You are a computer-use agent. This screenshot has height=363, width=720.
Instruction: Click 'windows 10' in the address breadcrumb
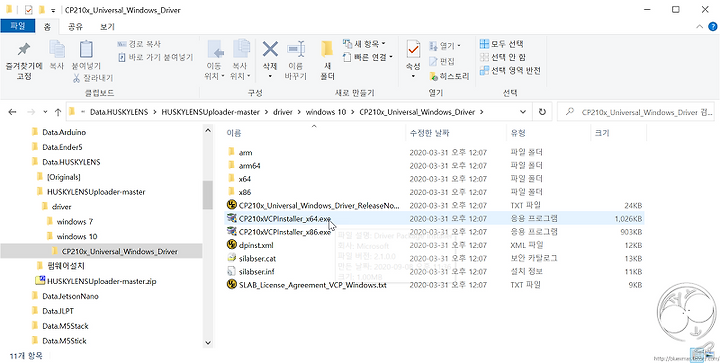(x=326, y=112)
